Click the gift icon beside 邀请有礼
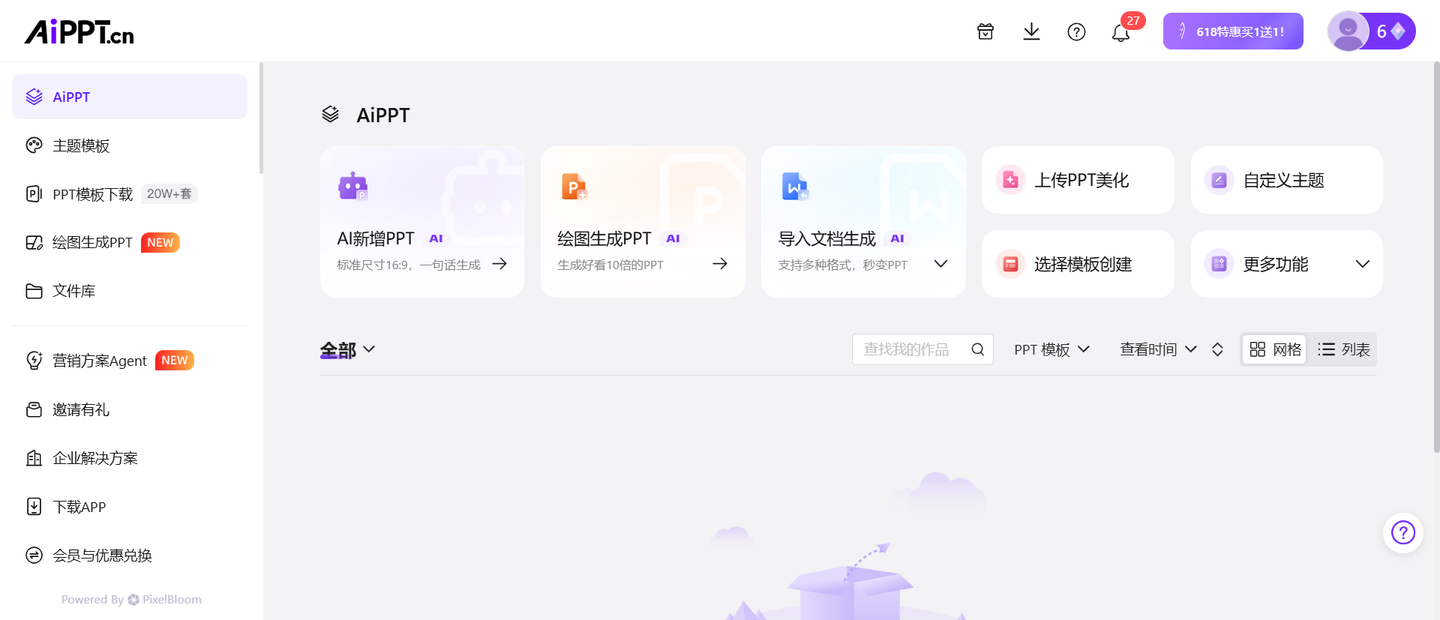This screenshot has height=620, width=1440. click(x=34, y=409)
